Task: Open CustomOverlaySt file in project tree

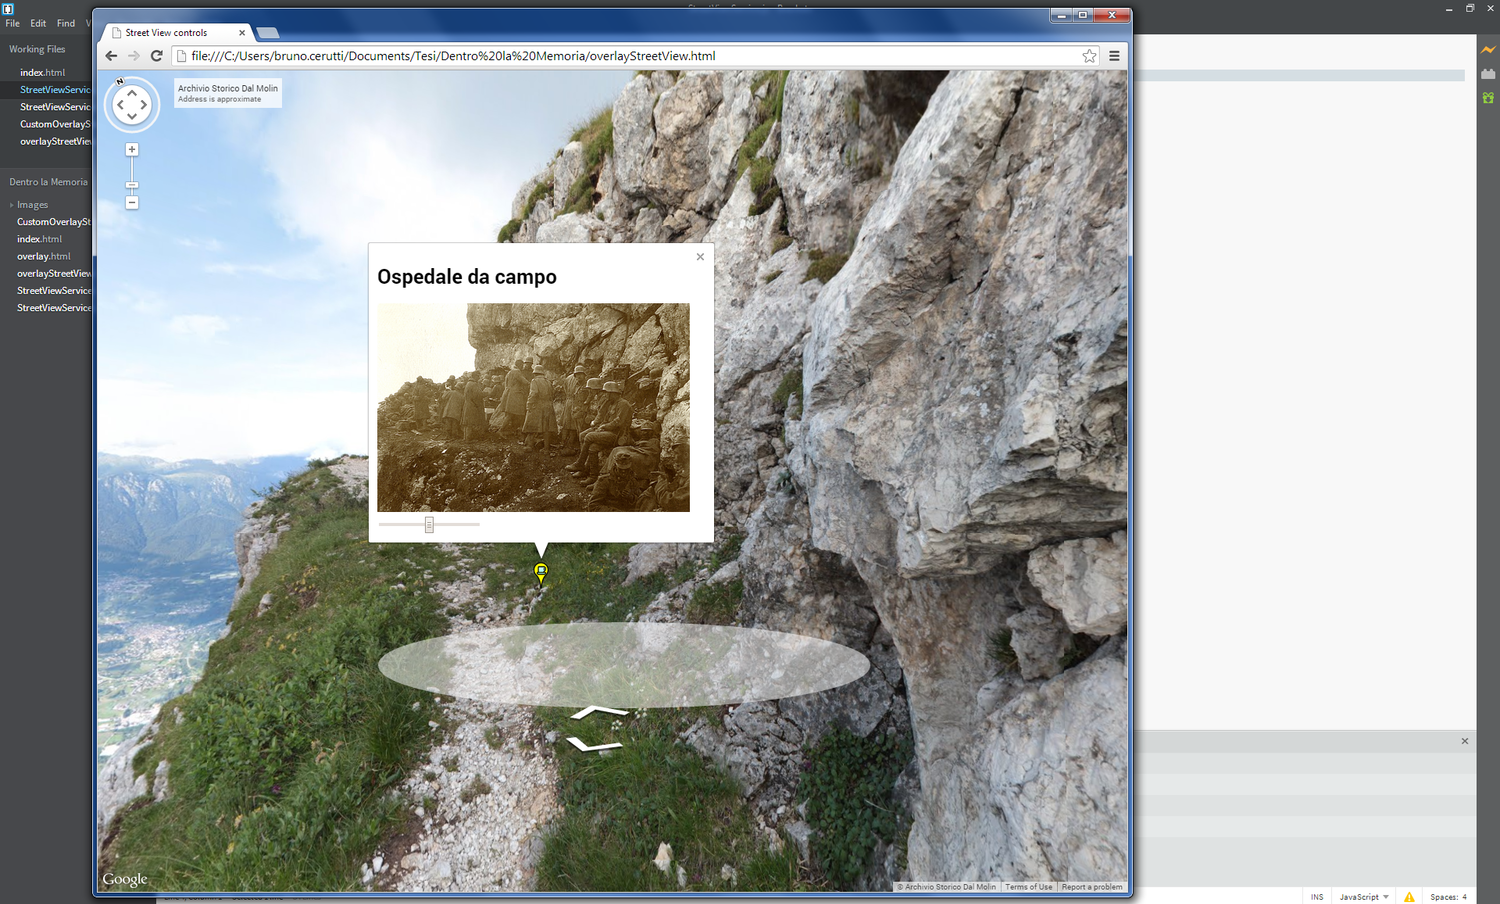Action: coord(53,222)
